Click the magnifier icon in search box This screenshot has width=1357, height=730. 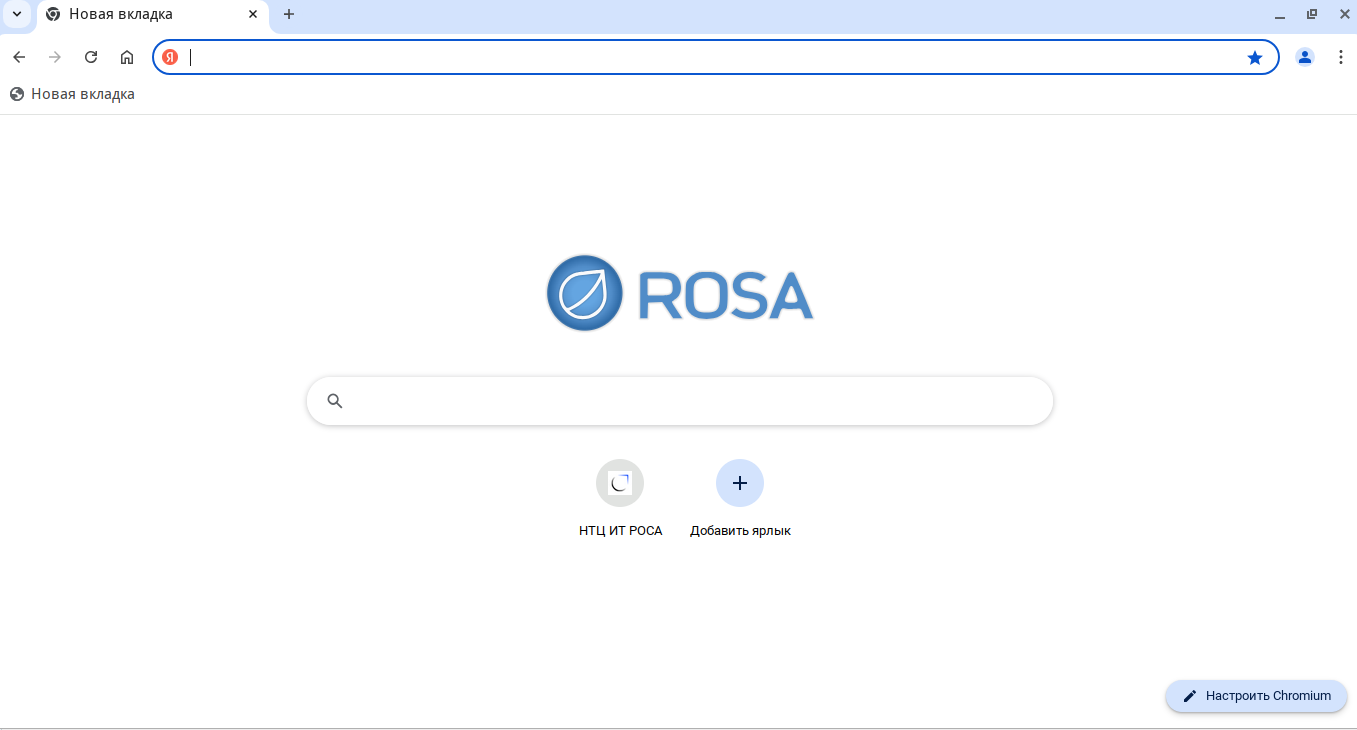[335, 401]
